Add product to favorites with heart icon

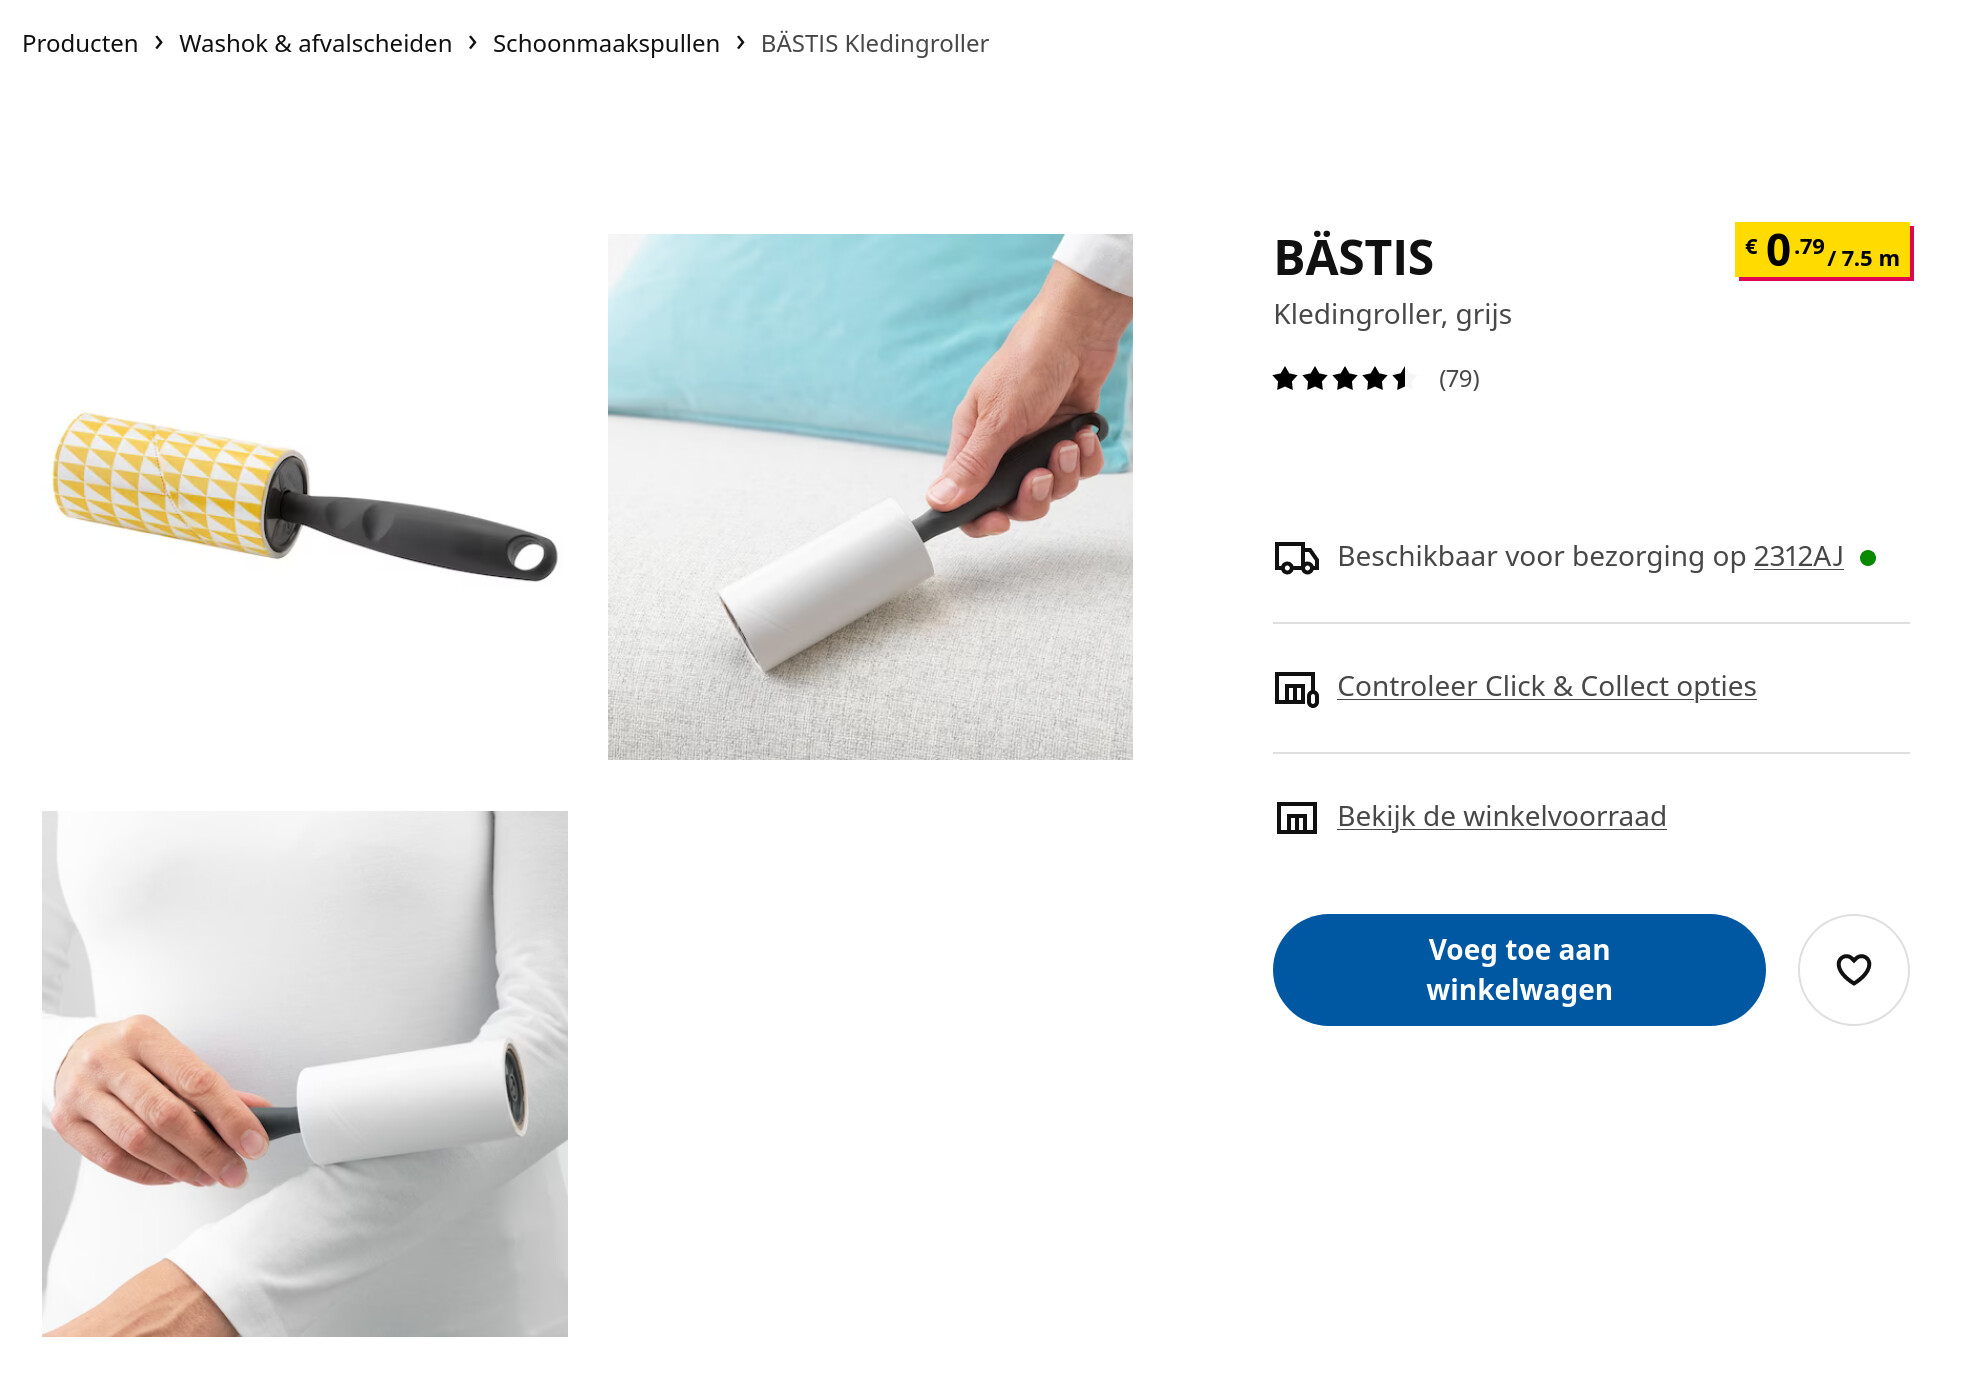tap(1853, 969)
